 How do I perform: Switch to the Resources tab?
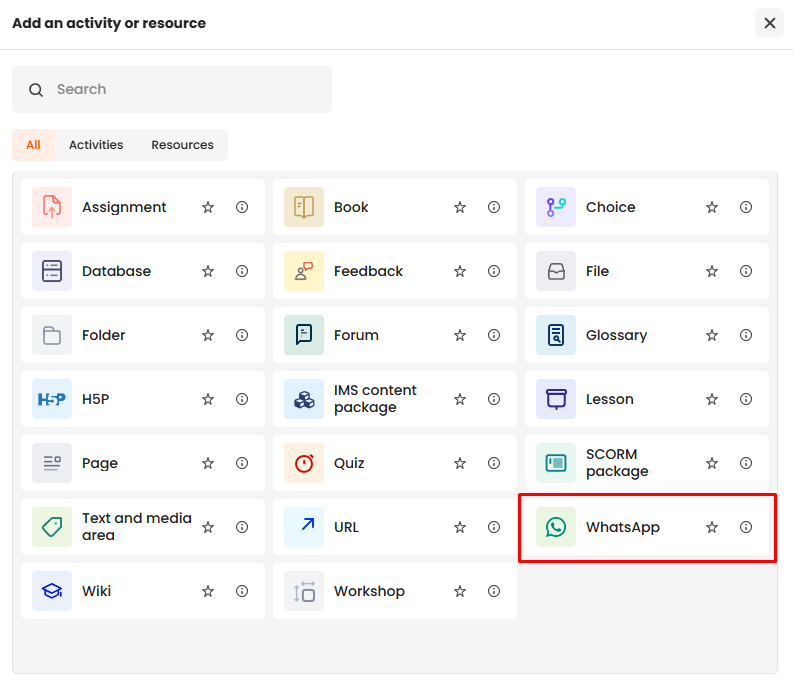(183, 145)
